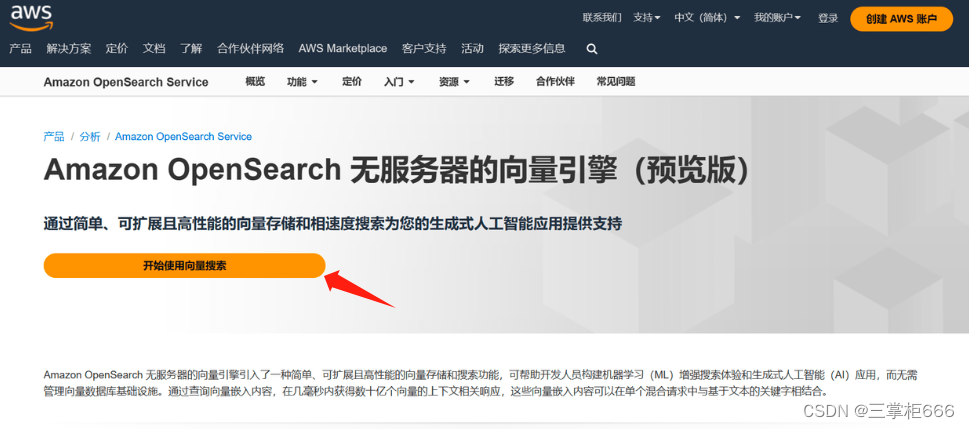The height and width of the screenshot is (429, 969).
Task: Open the 中文(简体) language dropdown
Action: pos(707,18)
